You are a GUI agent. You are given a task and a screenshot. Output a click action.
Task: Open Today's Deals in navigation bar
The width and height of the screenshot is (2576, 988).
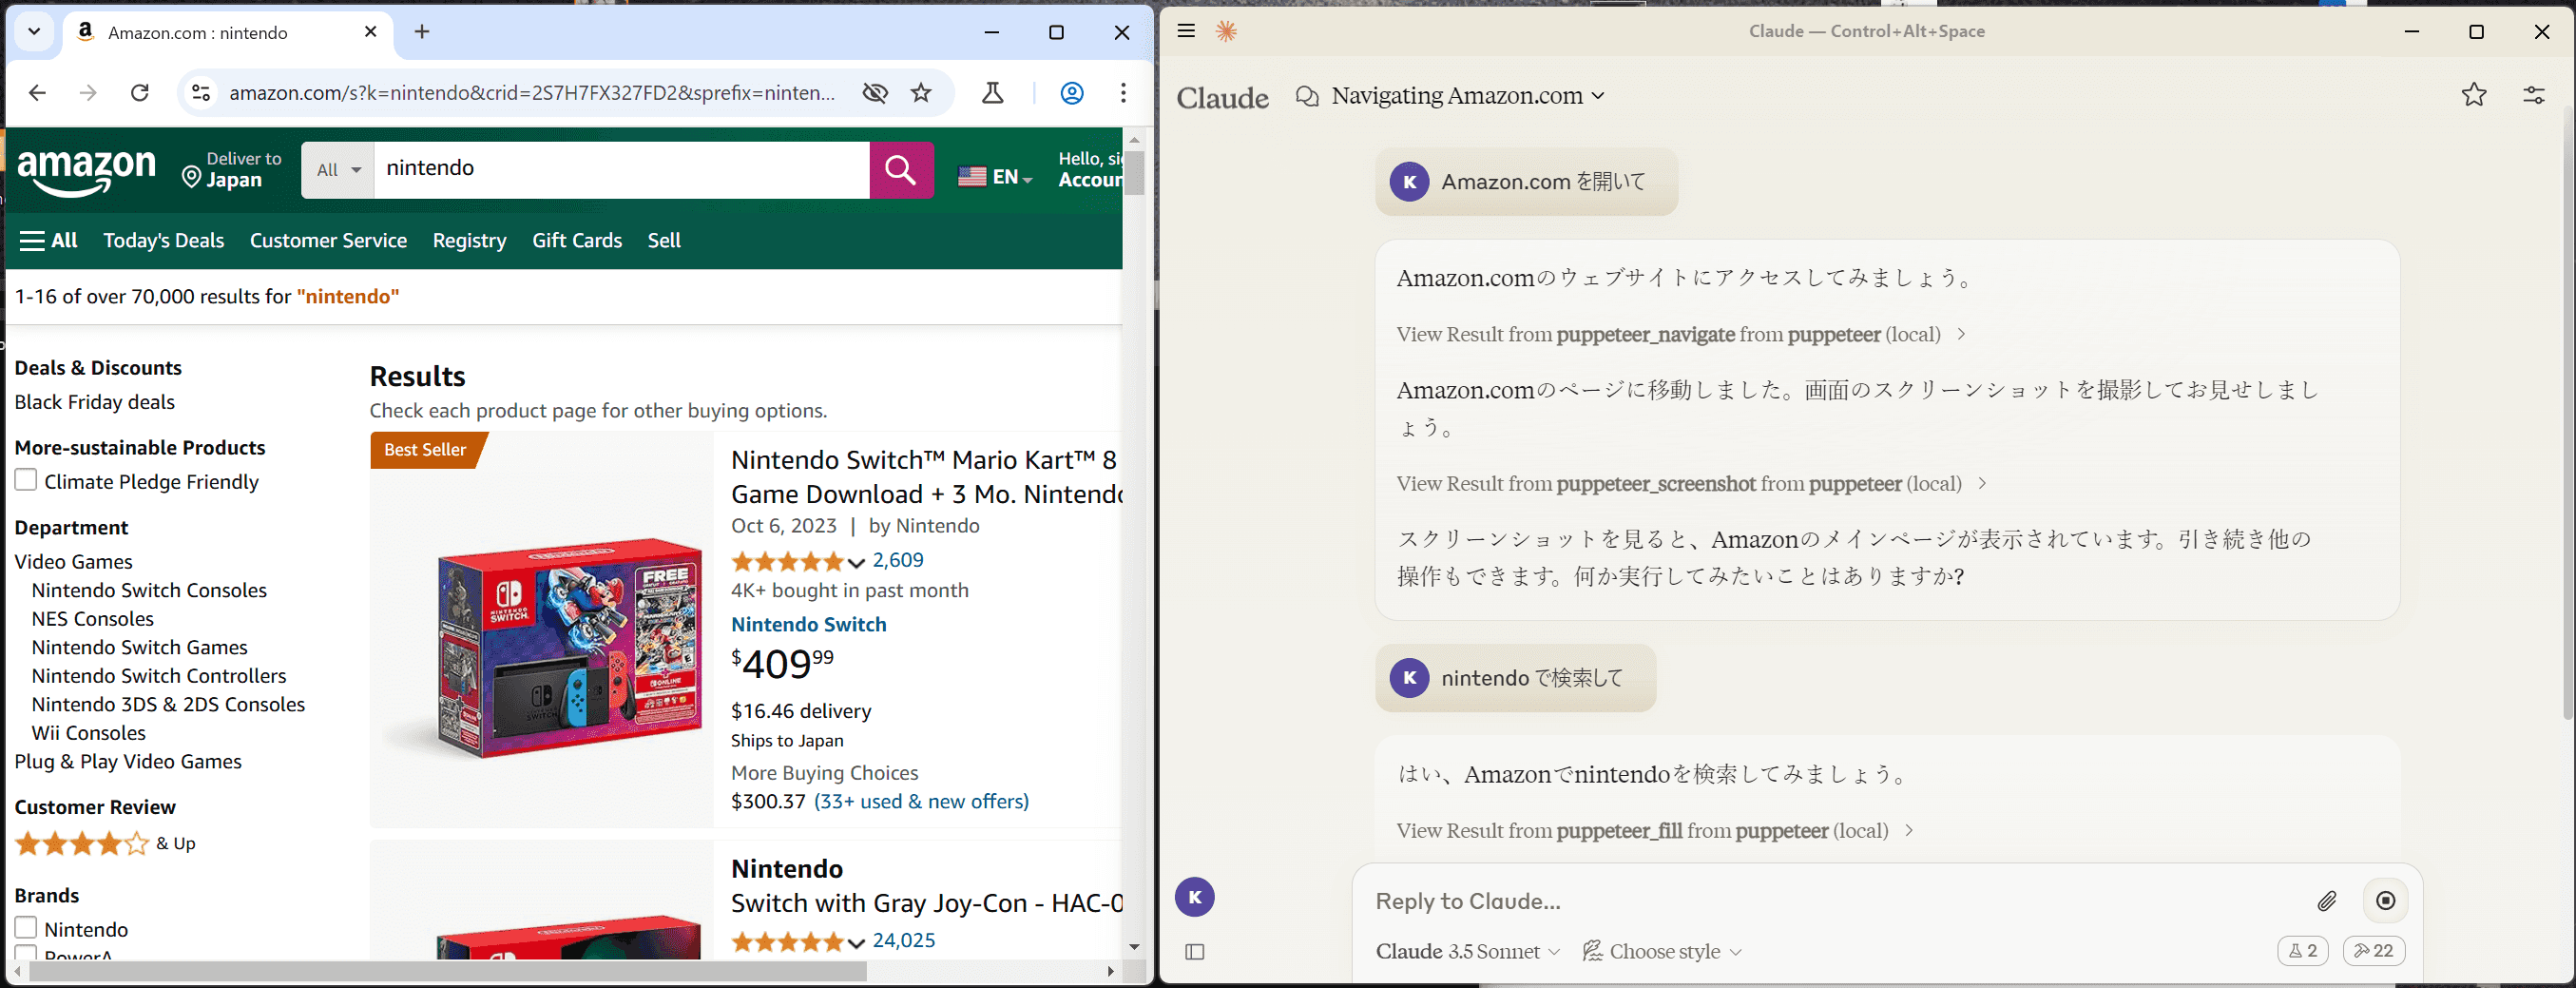click(x=163, y=240)
